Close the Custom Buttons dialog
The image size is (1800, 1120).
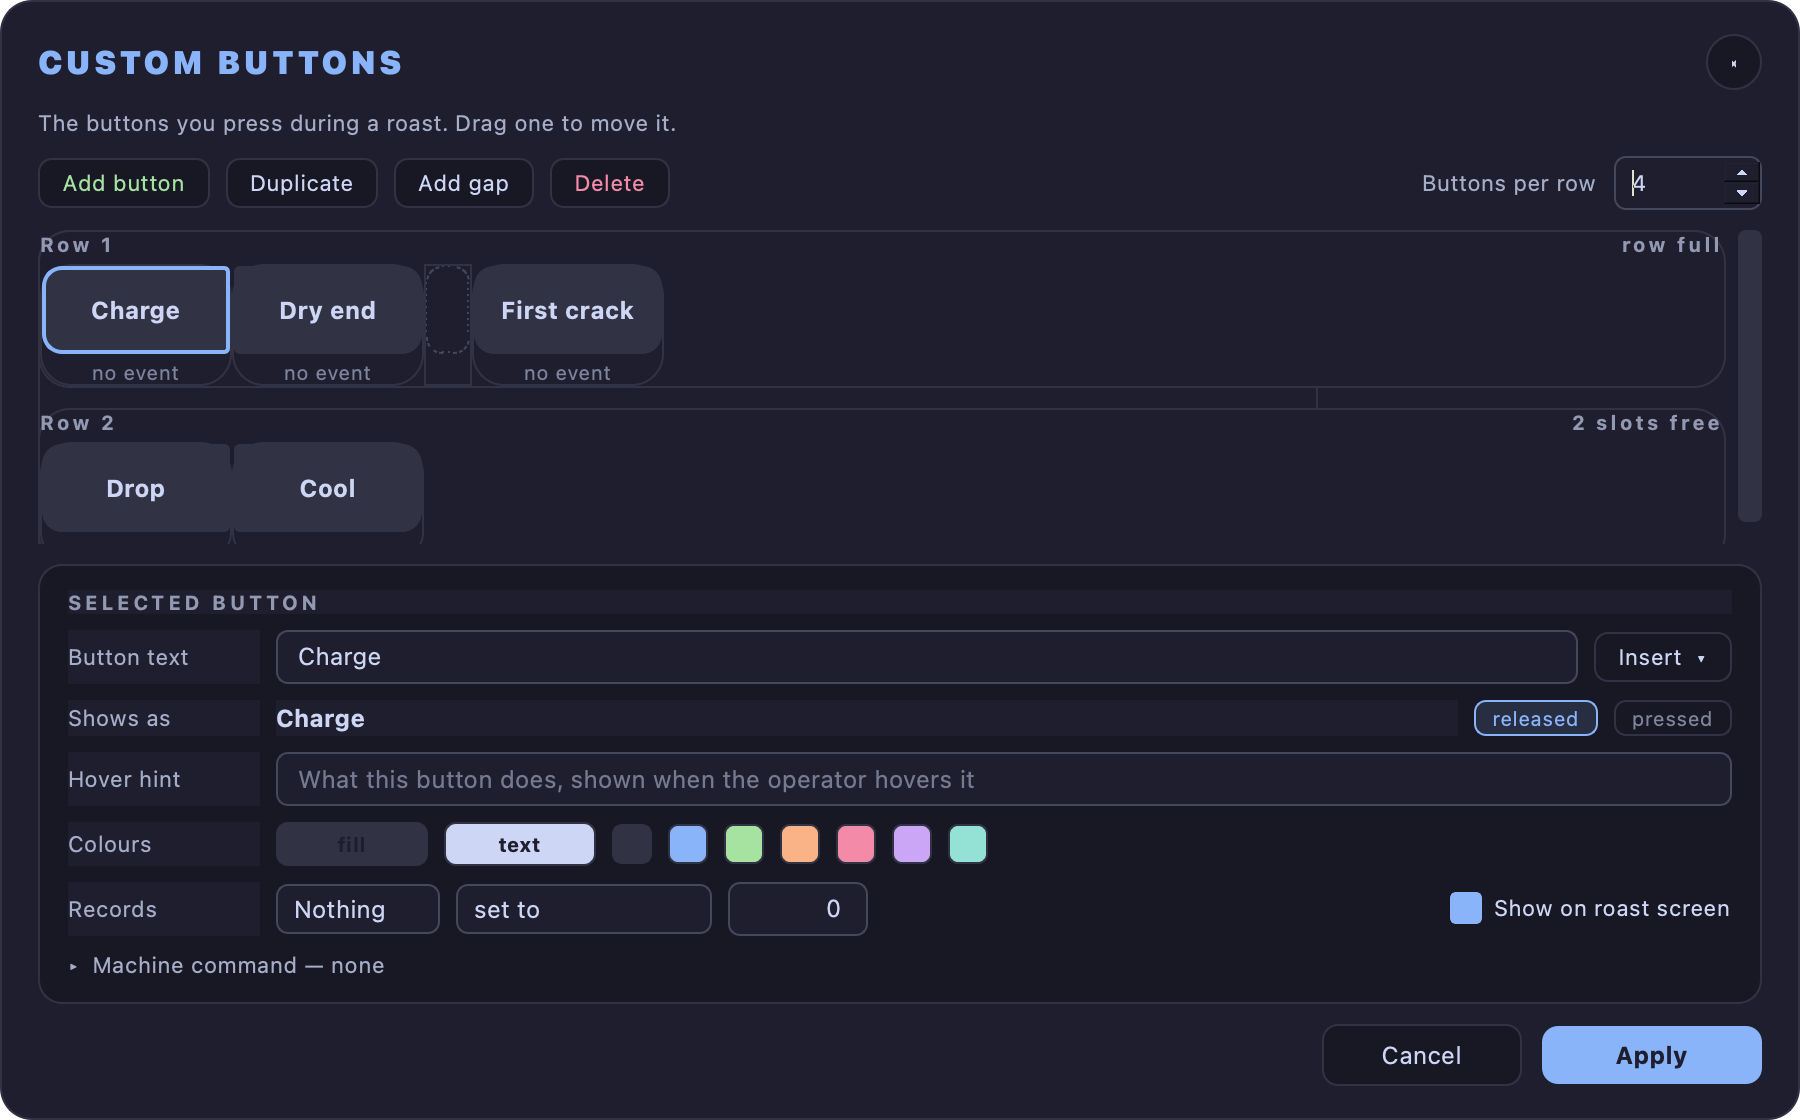1733,63
